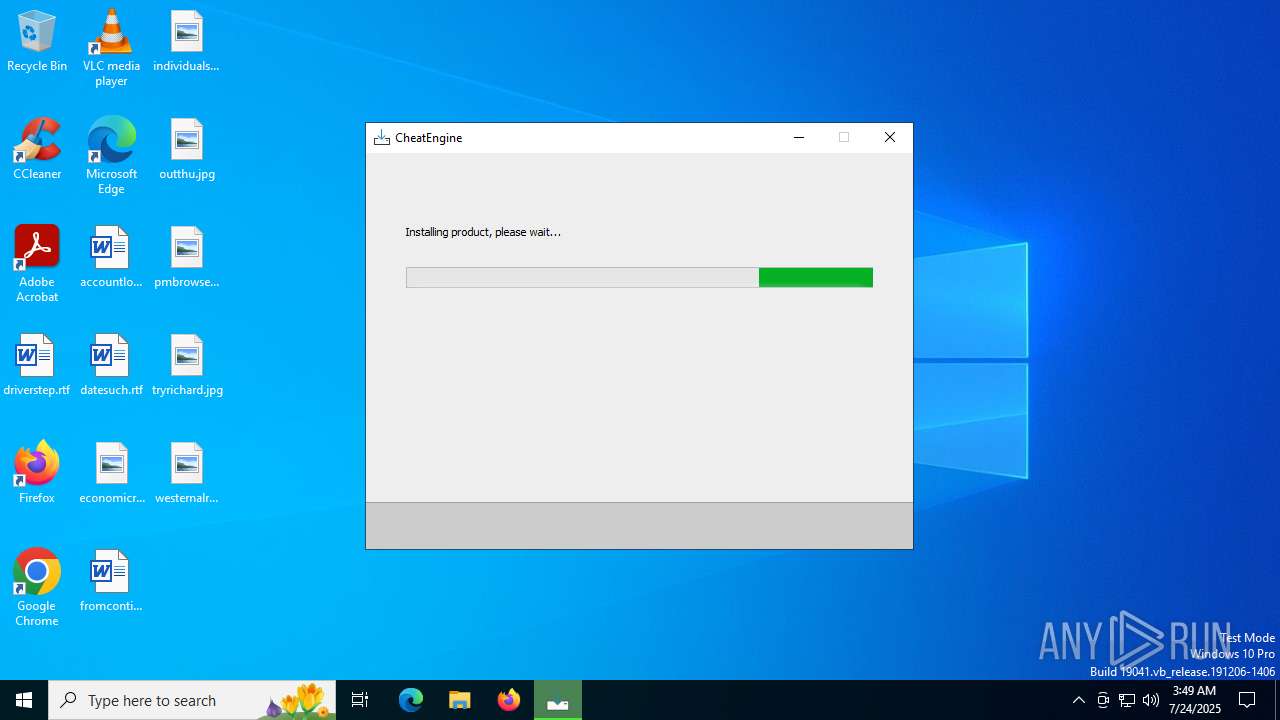Open the notification center

(x=1248, y=700)
